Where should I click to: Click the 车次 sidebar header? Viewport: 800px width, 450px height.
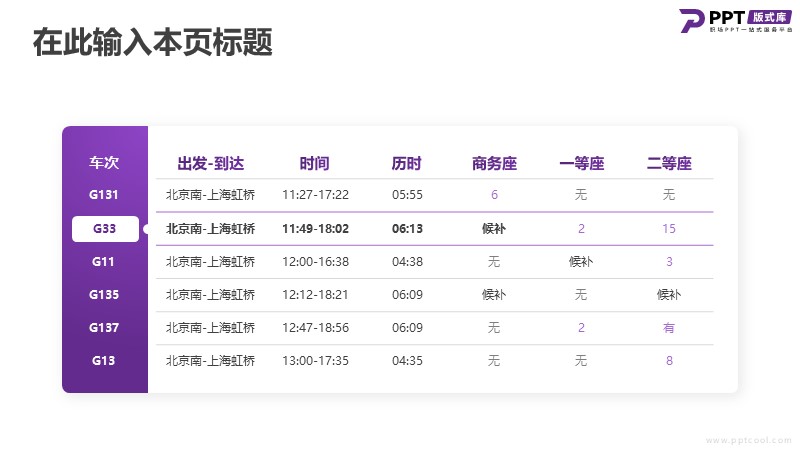(x=104, y=163)
